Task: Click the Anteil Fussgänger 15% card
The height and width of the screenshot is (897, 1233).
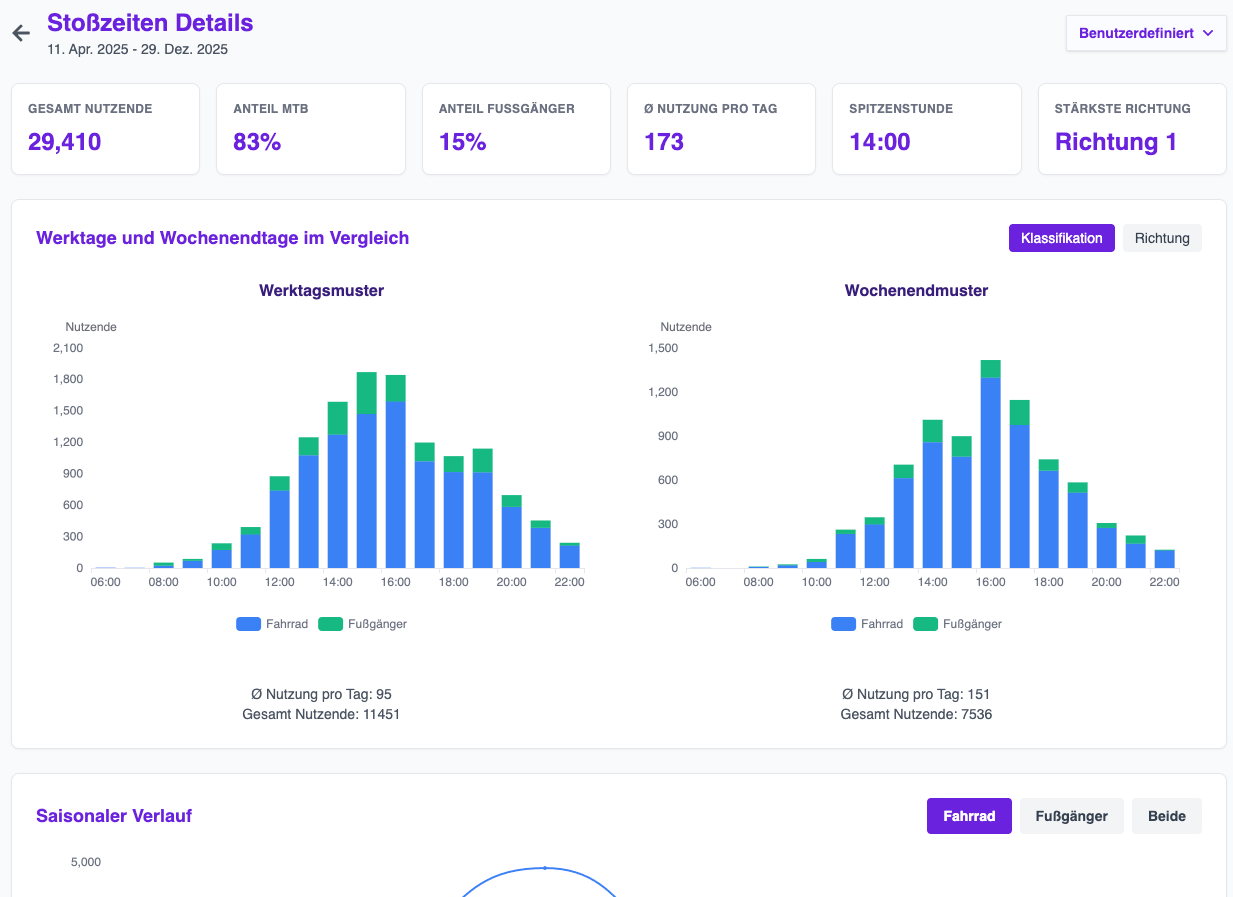Action: [516, 129]
